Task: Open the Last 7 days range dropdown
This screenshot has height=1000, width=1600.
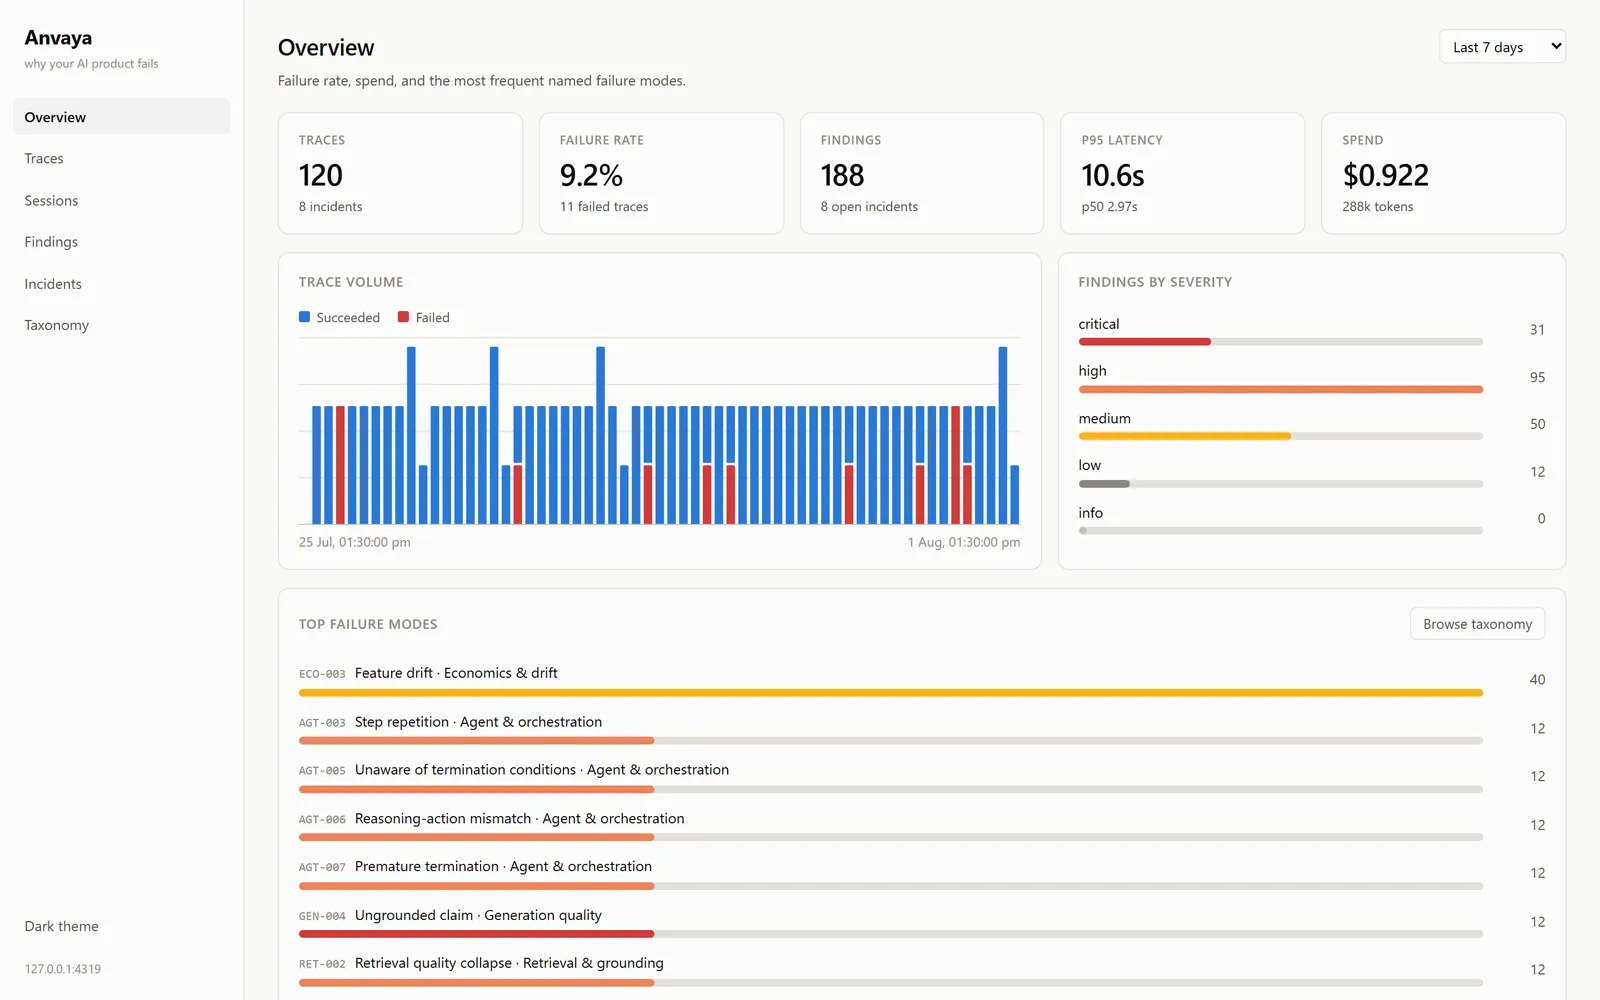Action: tap(1502, 47)
